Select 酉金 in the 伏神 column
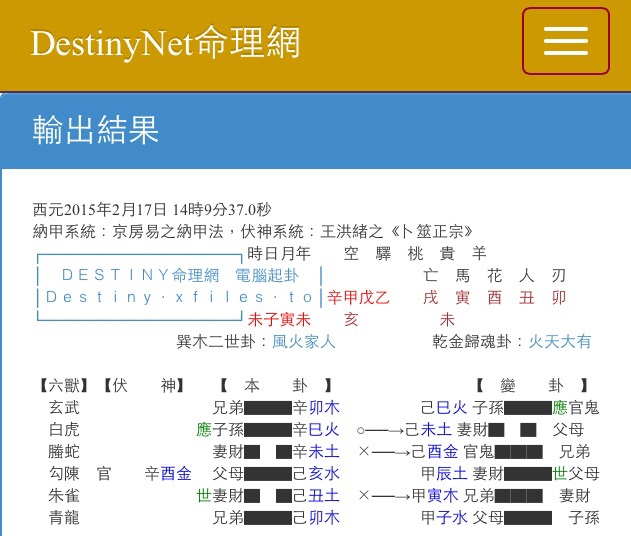This screenshot has width=631, height=536. pyautogui.click(x=176, y=473)
